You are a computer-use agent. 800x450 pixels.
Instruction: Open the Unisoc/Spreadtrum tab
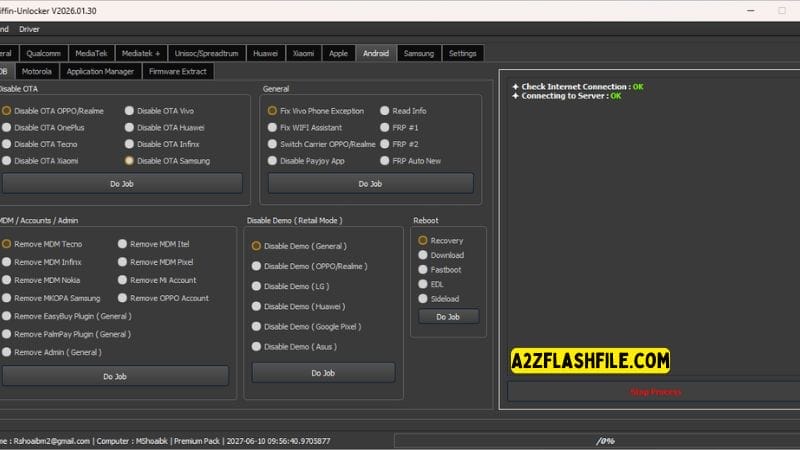click(x=207, y=53)
